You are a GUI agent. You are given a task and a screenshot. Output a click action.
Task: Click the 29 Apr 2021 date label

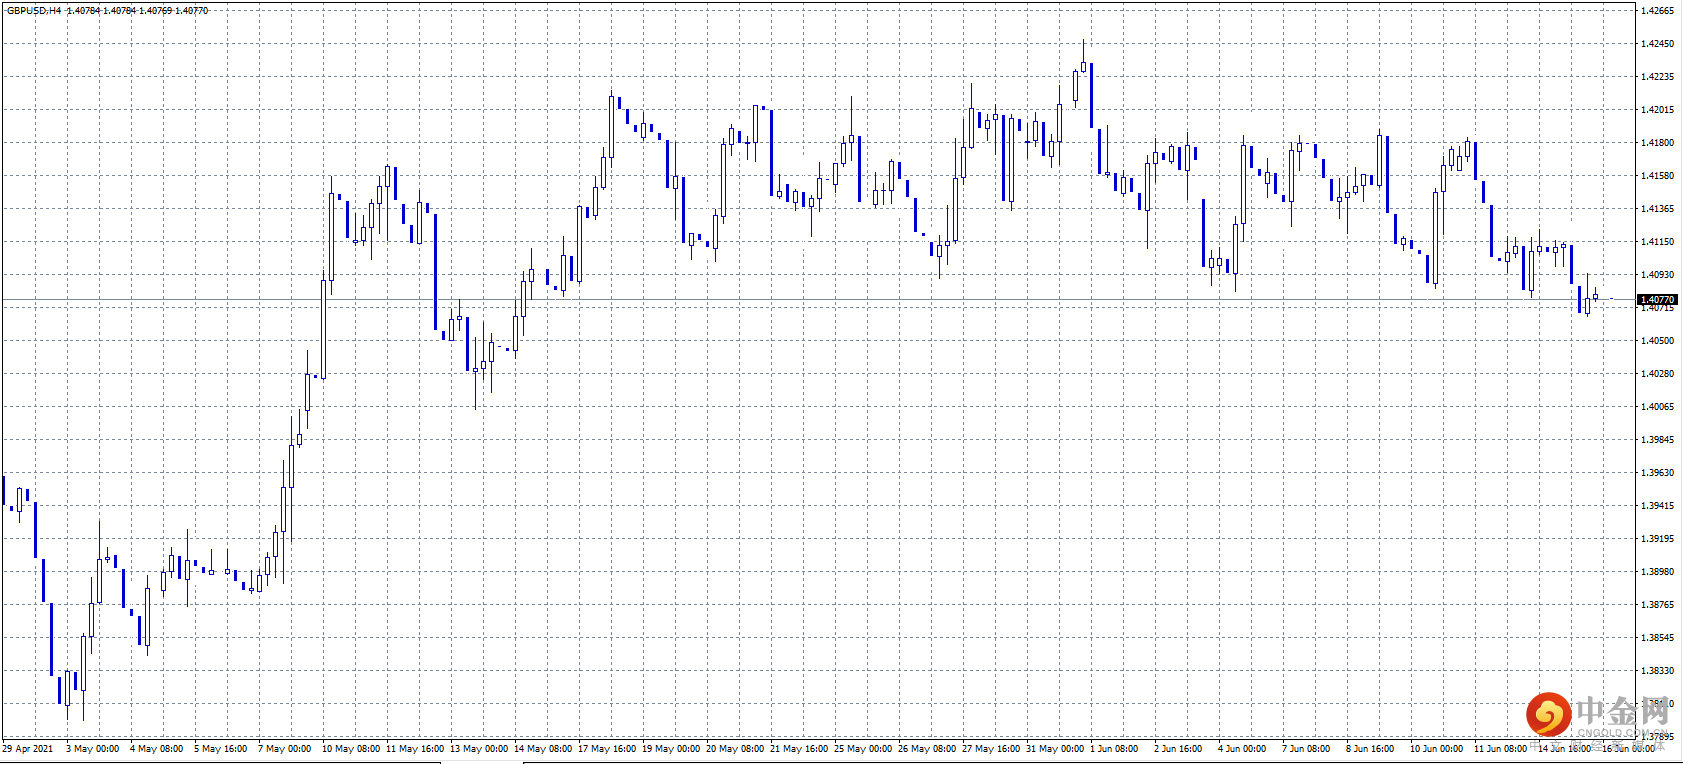[28, 748]
